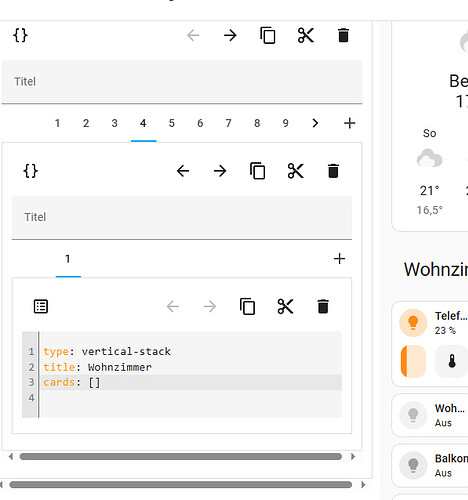Viewport: 468px width, 500px height.
Task: Delete the top-level card with the trash icon
Action: (343, 35)
